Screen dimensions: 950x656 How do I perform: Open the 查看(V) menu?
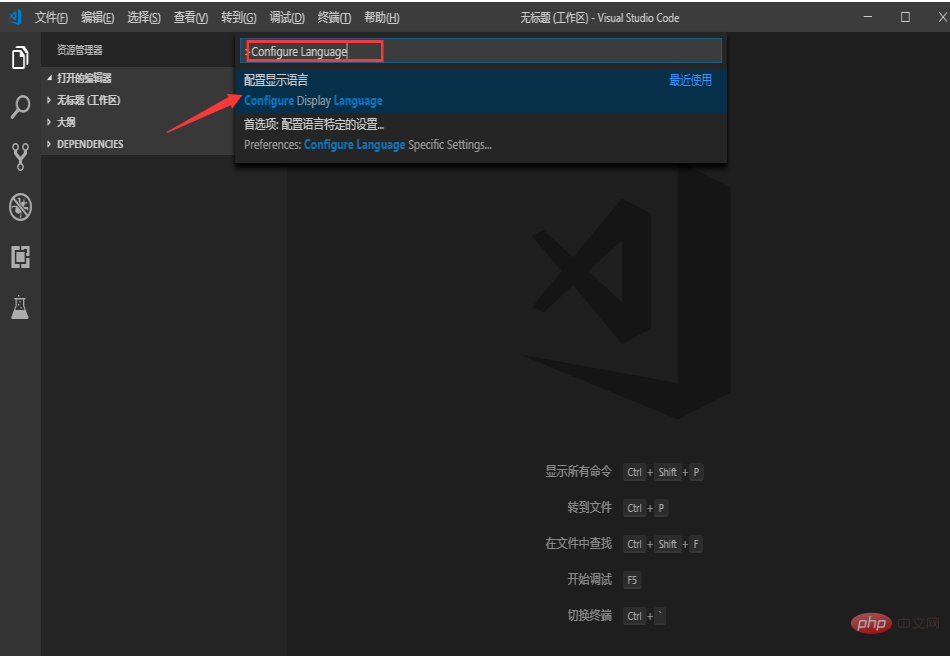[x=191, y=18]
